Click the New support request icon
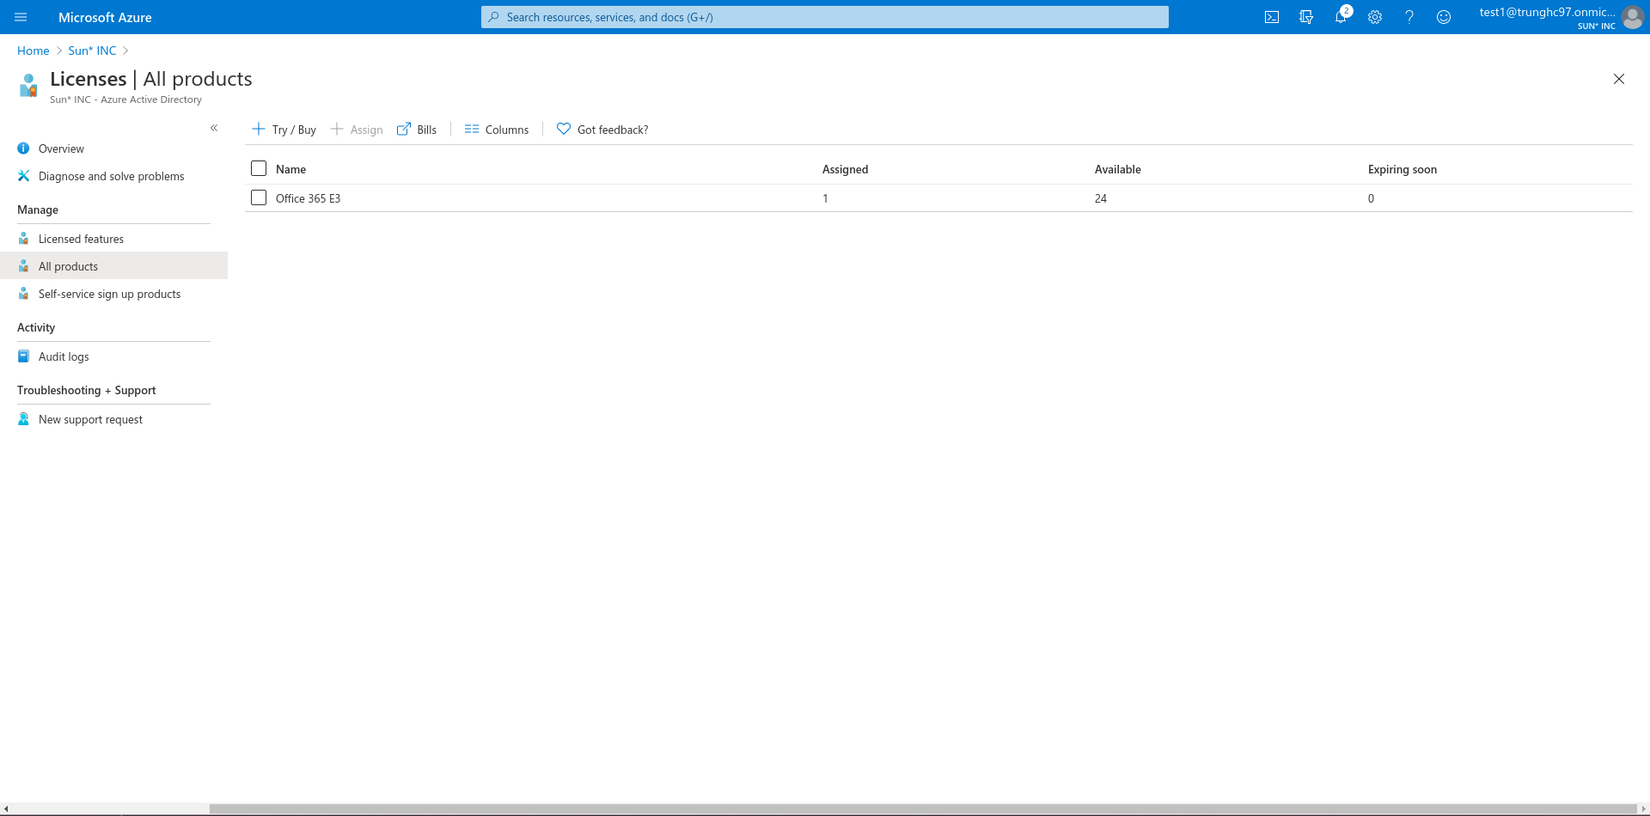 23,419
